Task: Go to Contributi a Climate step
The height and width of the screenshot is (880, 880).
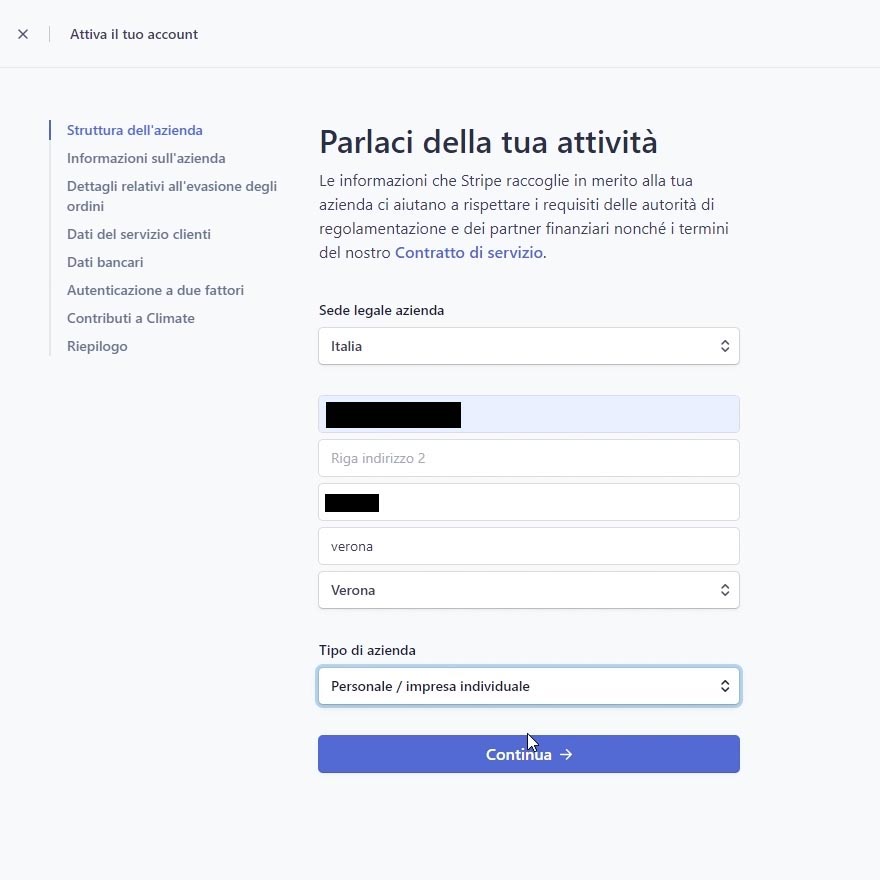Action: (130, 318)
